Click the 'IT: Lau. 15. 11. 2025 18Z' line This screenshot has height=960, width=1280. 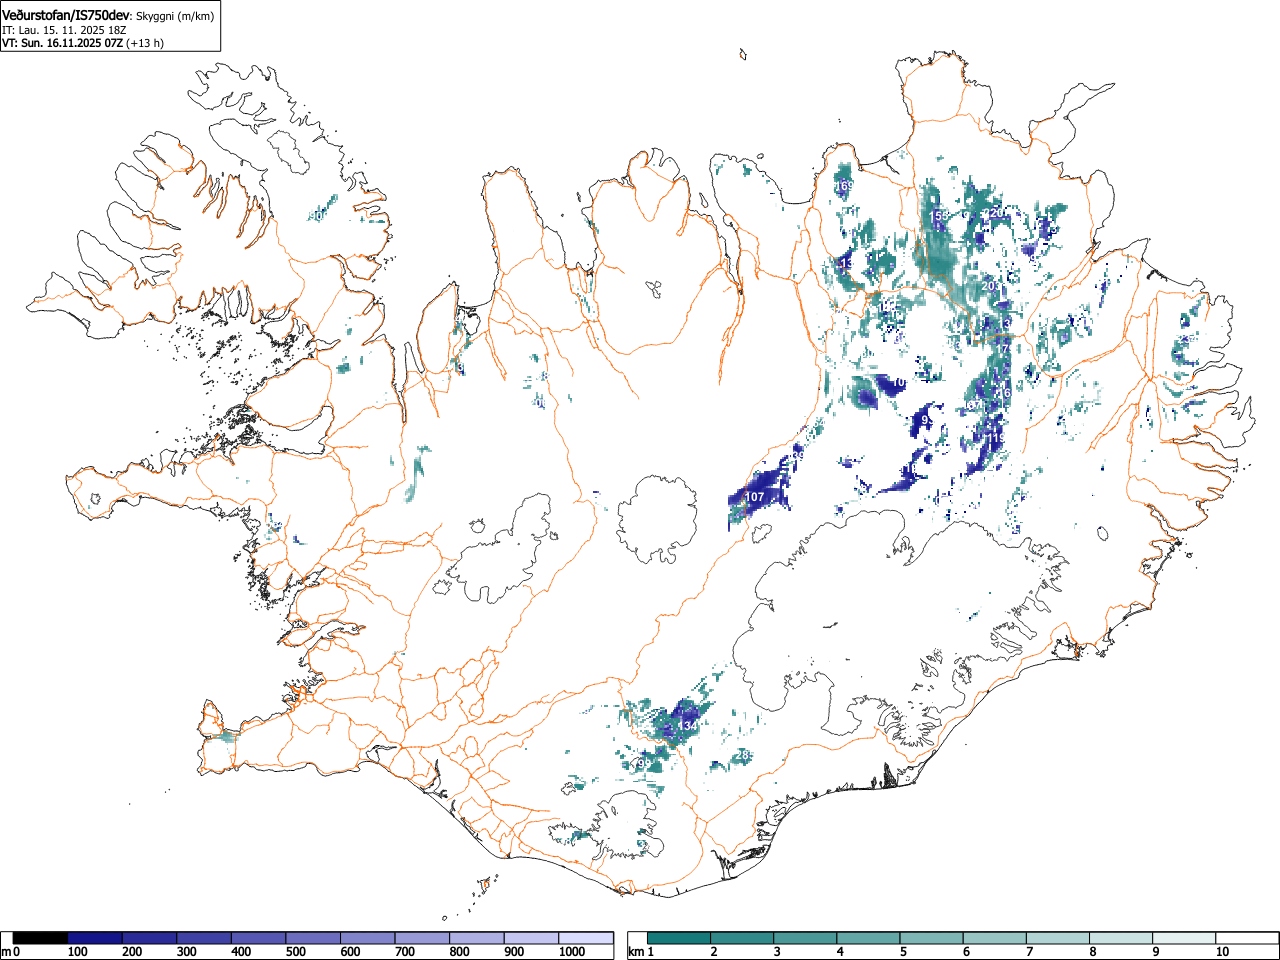pyautogui.click(x=64, y=30)
